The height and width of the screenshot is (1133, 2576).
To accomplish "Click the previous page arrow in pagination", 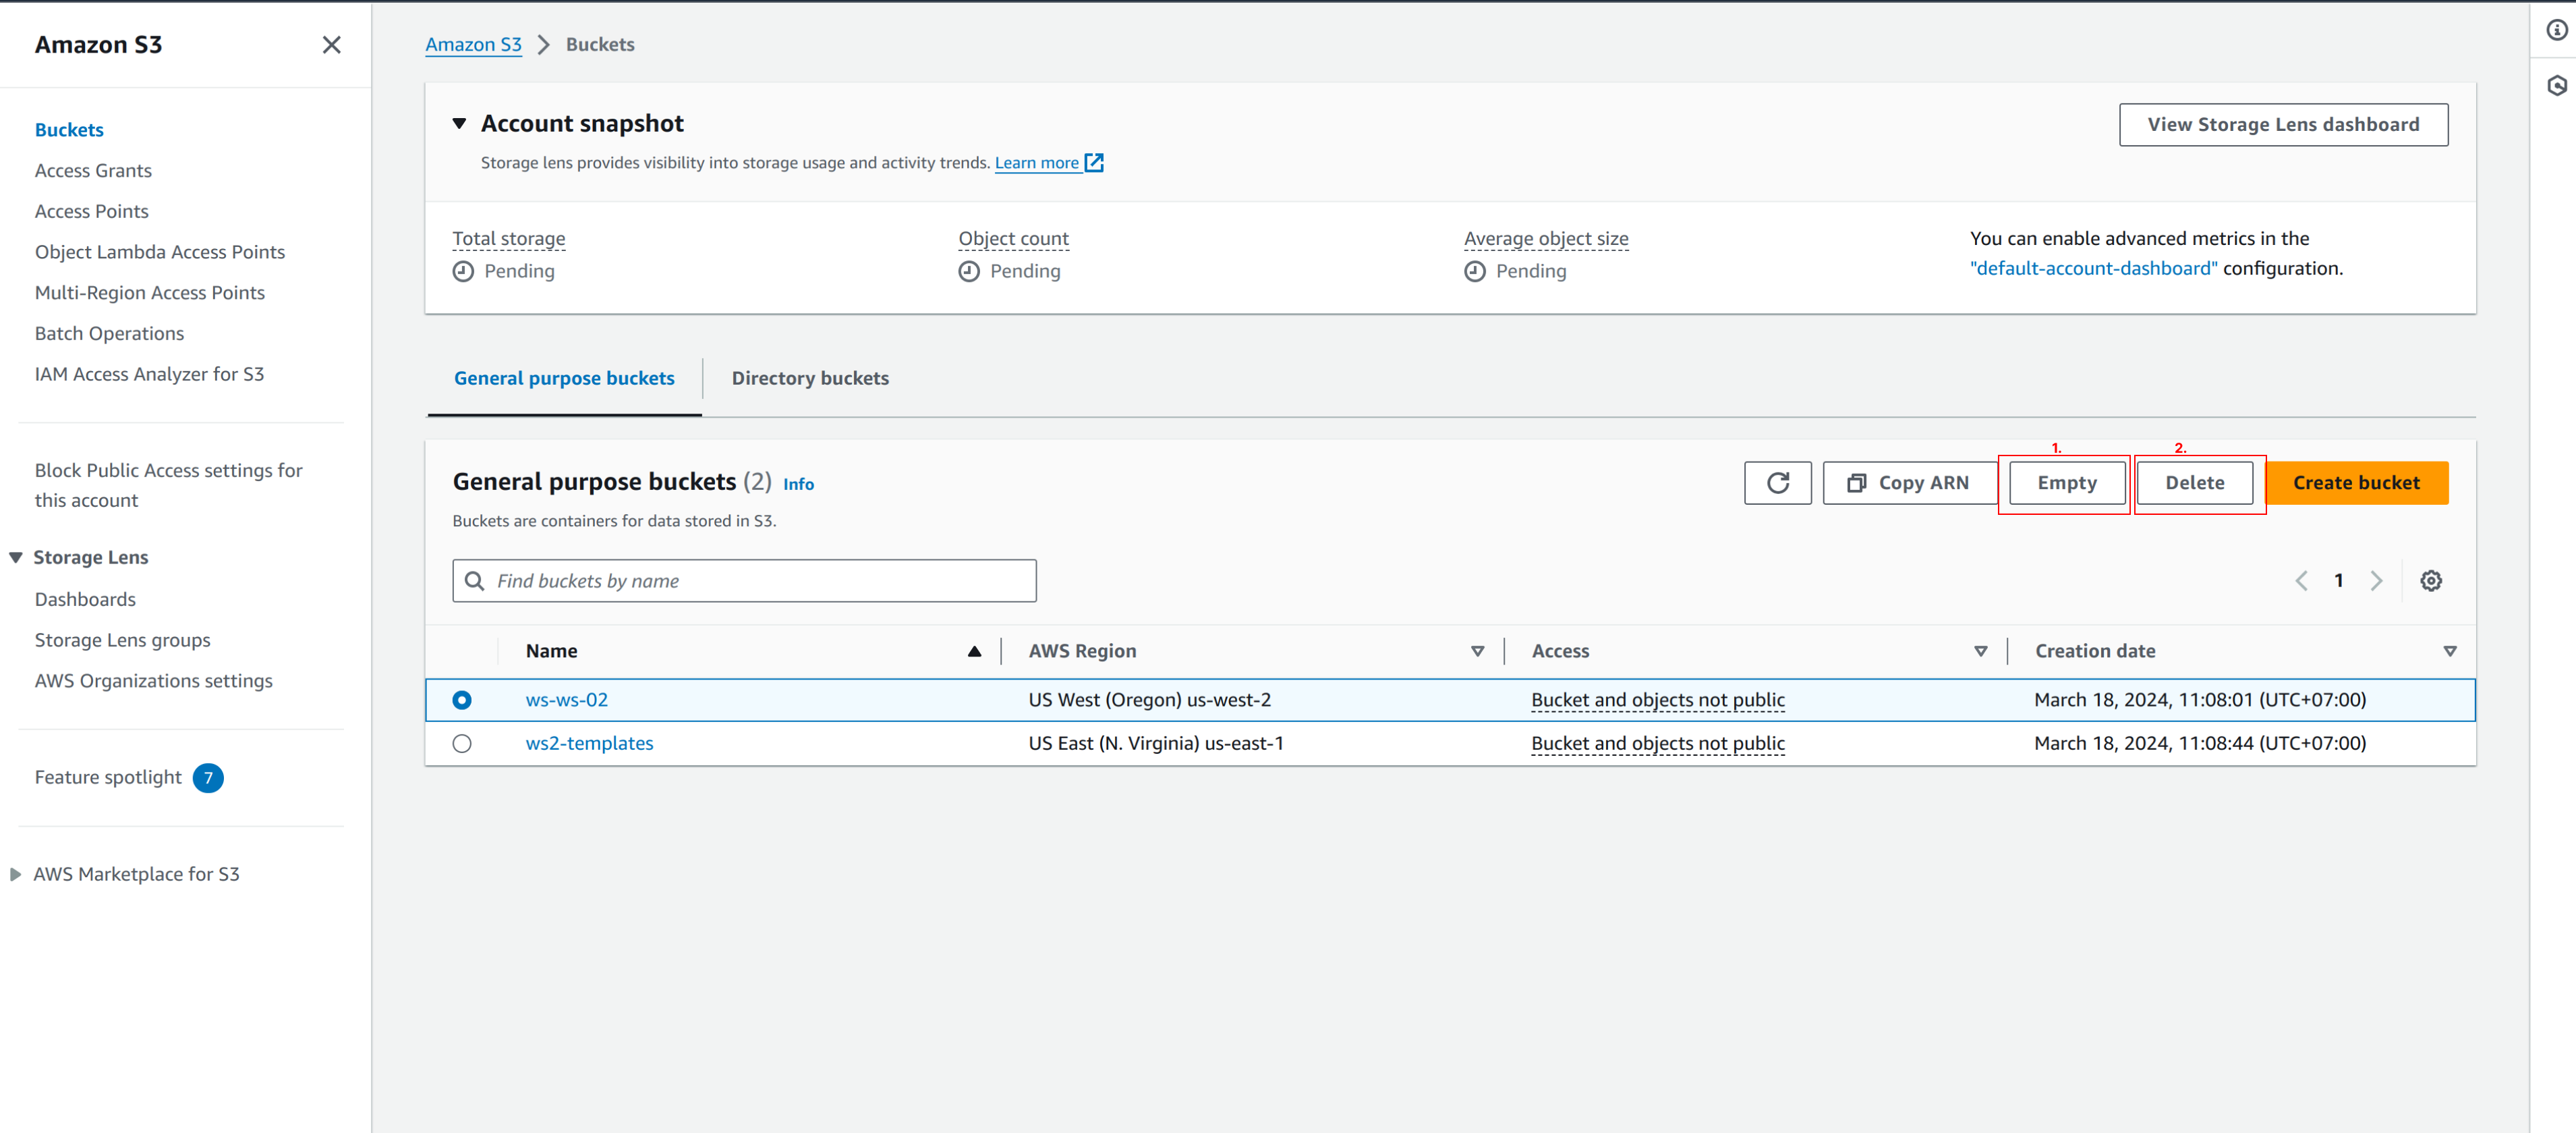I will click(2301, 581).
